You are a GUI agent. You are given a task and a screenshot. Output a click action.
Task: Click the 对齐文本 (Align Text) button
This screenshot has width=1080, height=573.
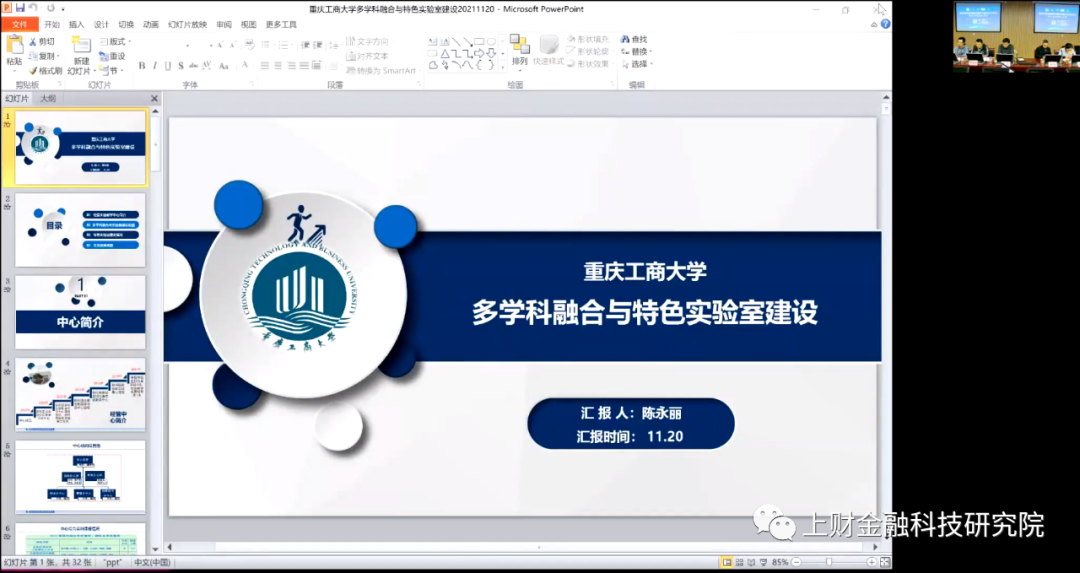click(368, 56)
